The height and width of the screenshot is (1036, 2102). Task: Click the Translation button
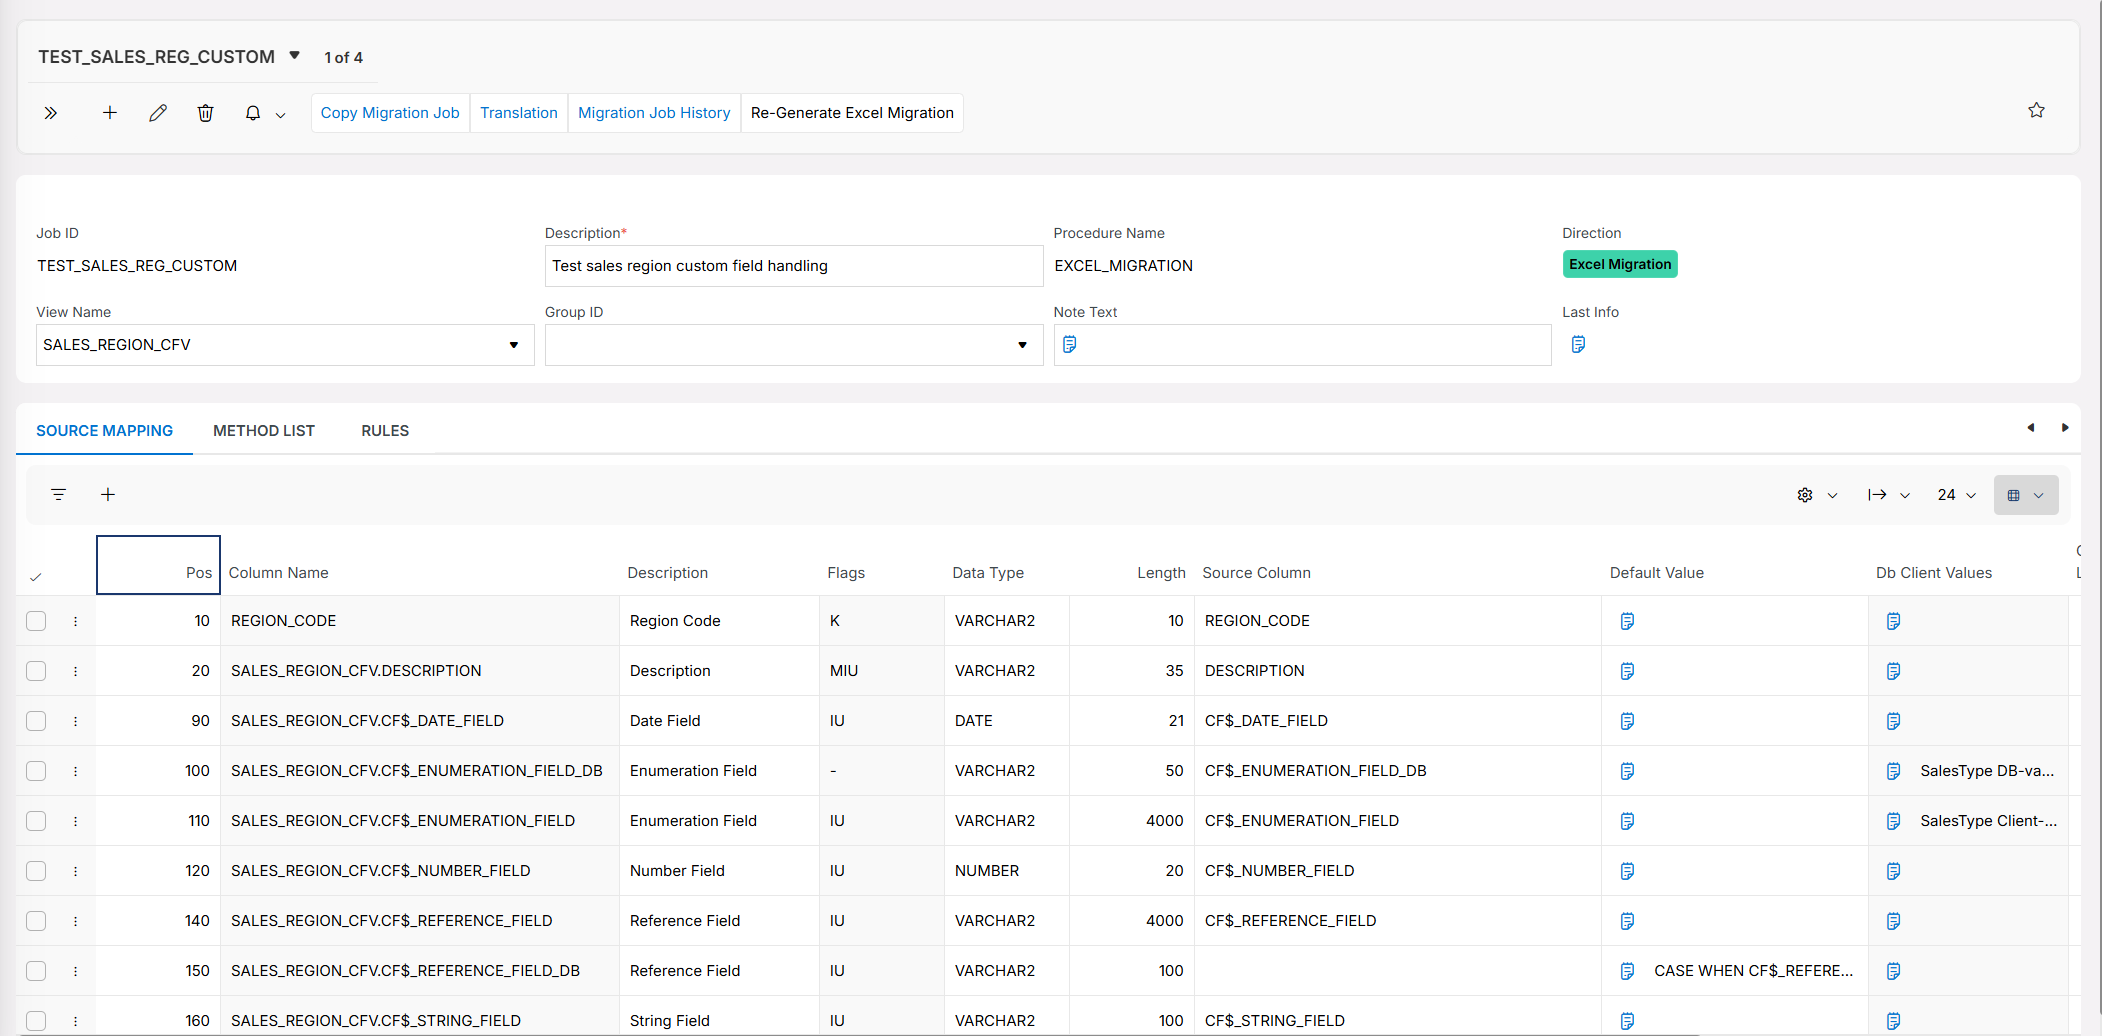click(x=519, y=113)
